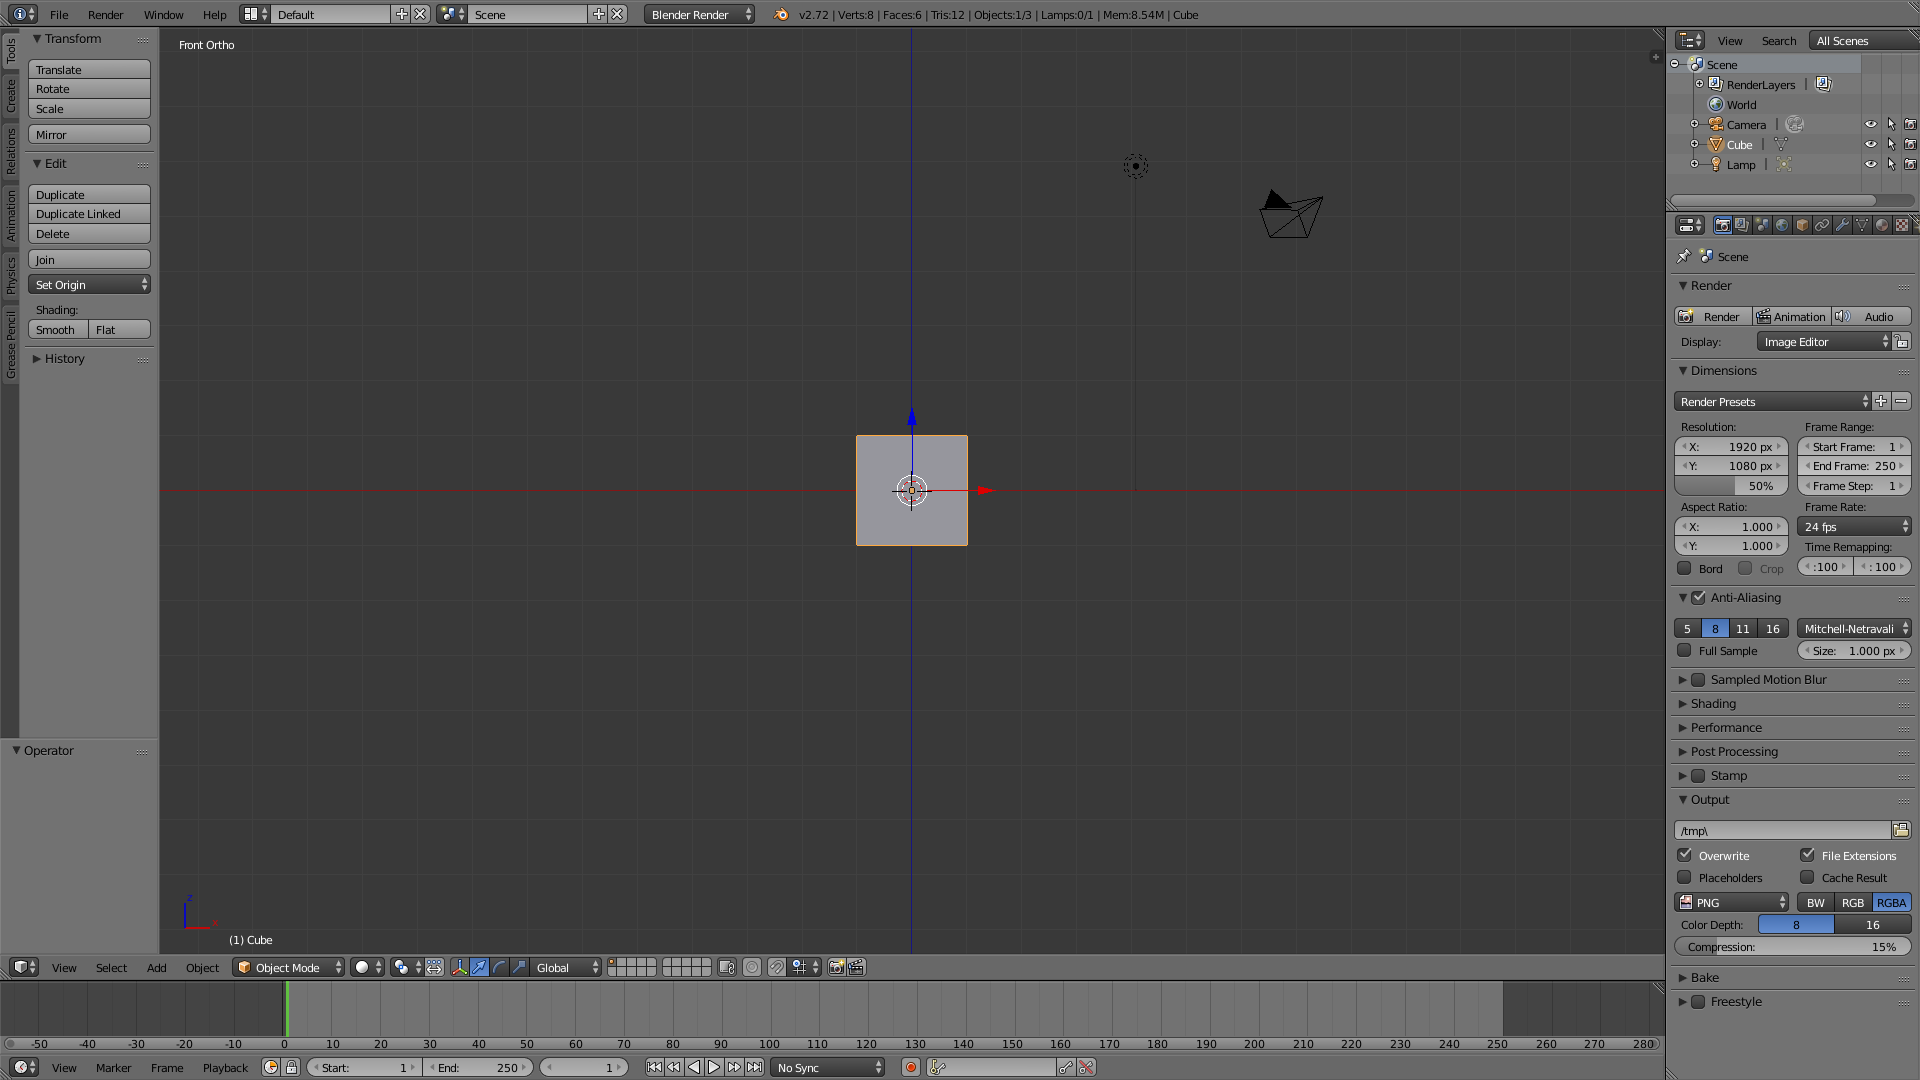
Task: Click the OpenGL render camera icon
Action: 836,967
